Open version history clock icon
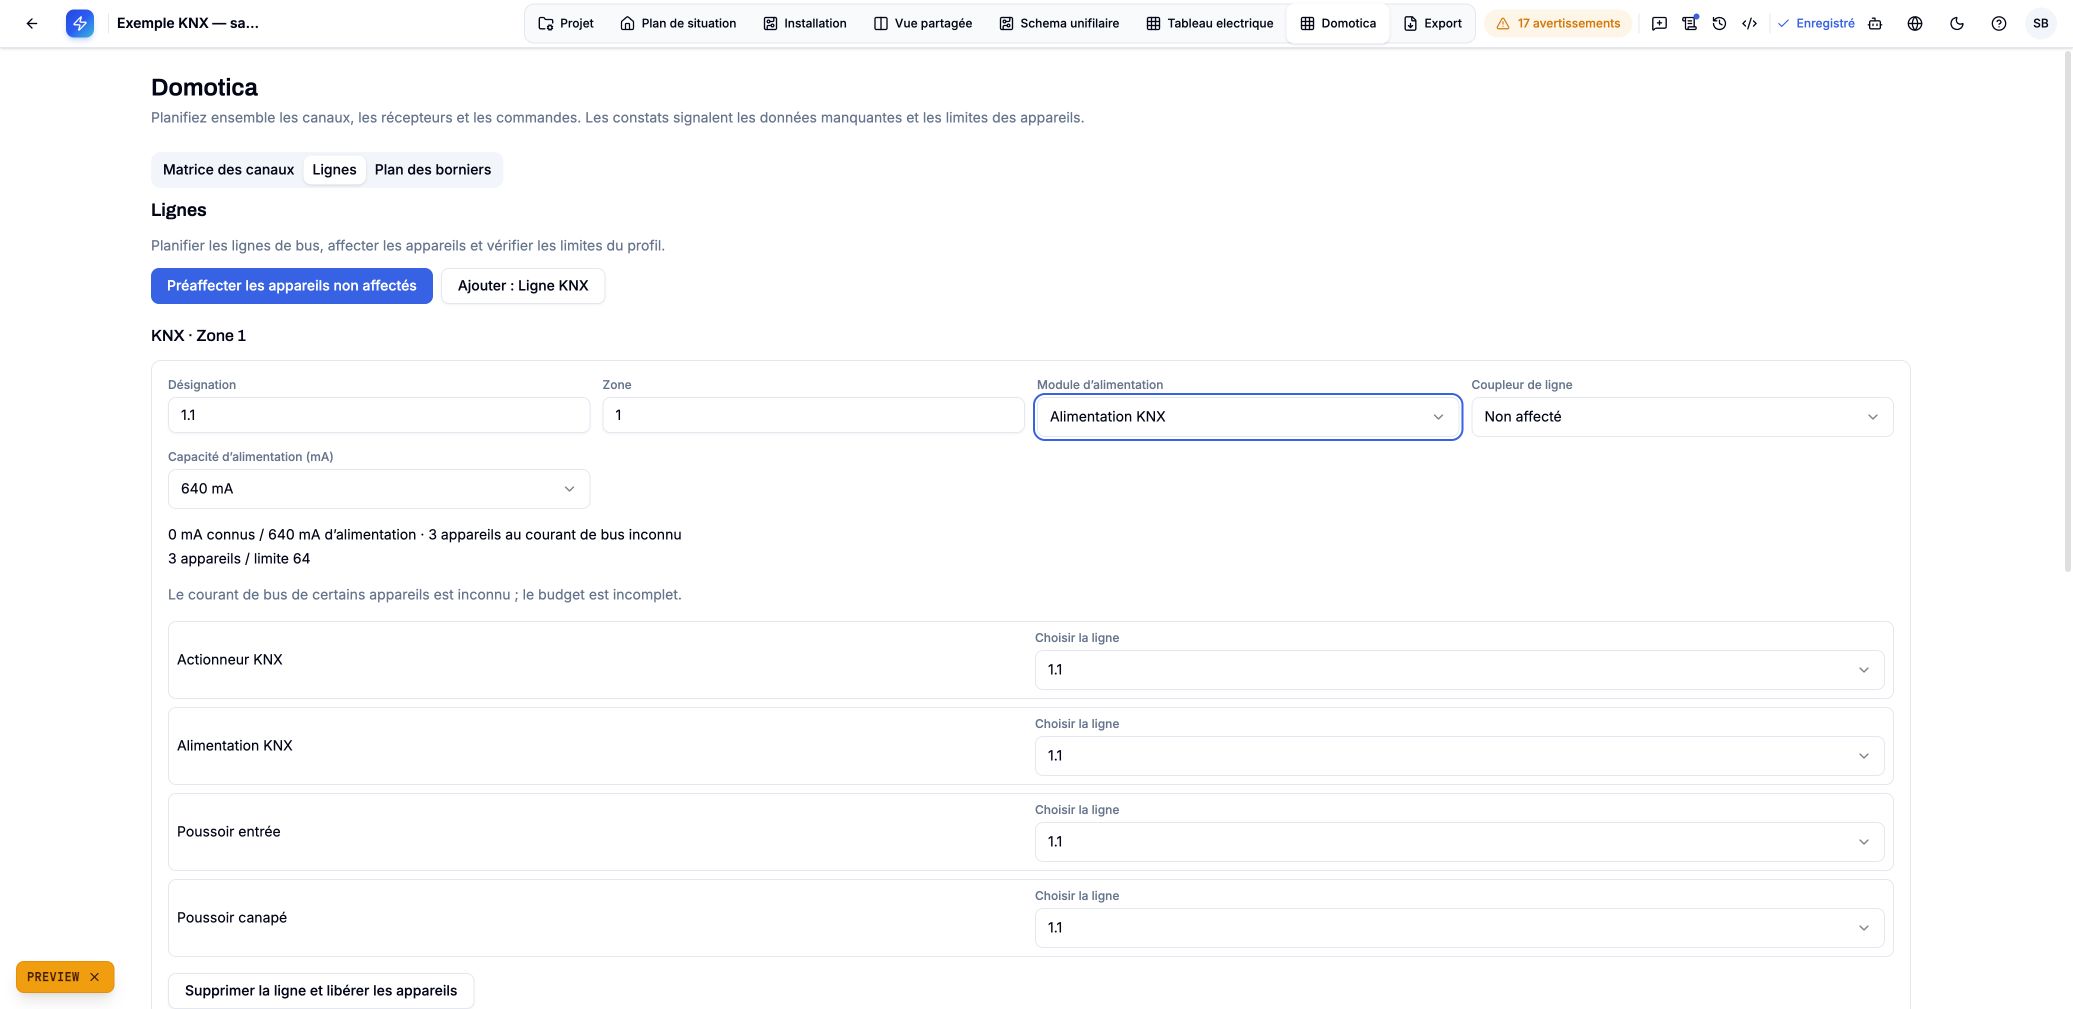 click(x=1719, y=23)
